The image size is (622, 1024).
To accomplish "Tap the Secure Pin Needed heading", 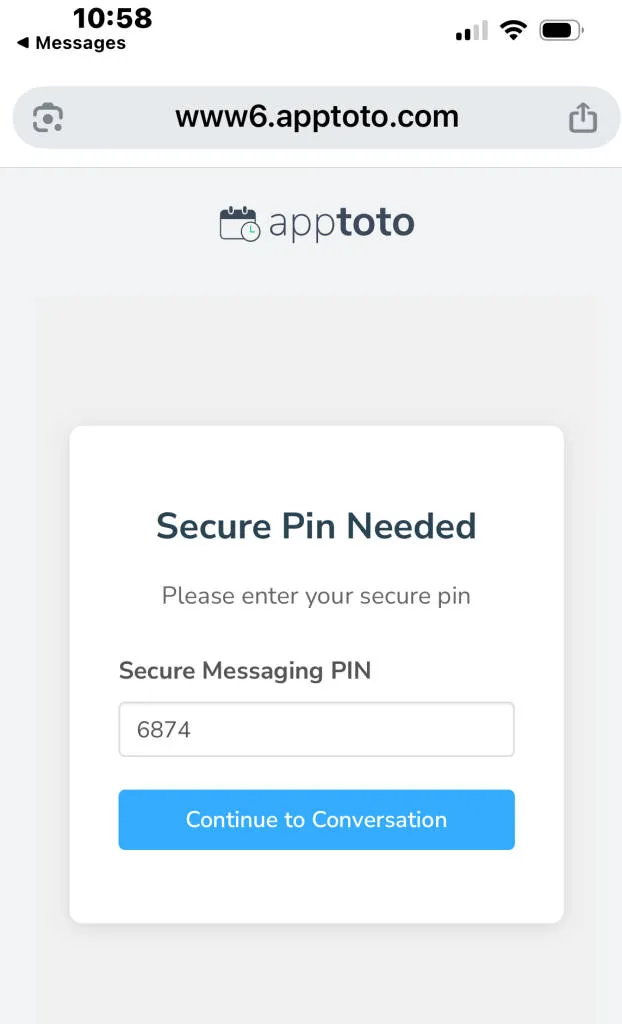I will (316, 525).
